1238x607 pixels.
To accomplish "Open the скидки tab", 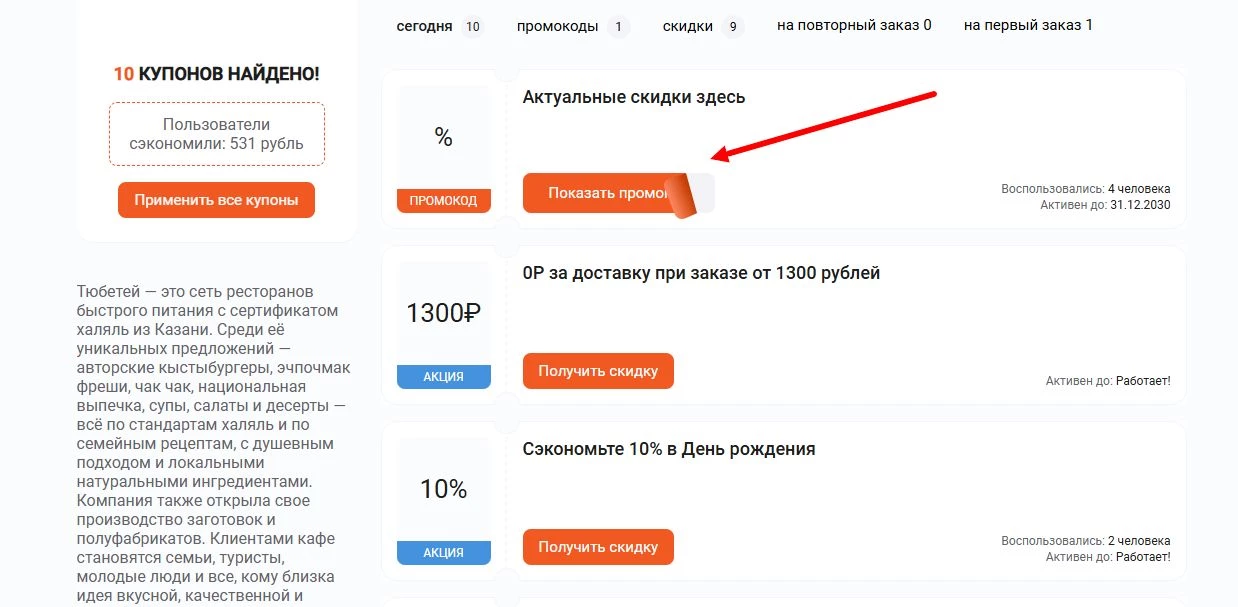I will click(x=685, y=26).
